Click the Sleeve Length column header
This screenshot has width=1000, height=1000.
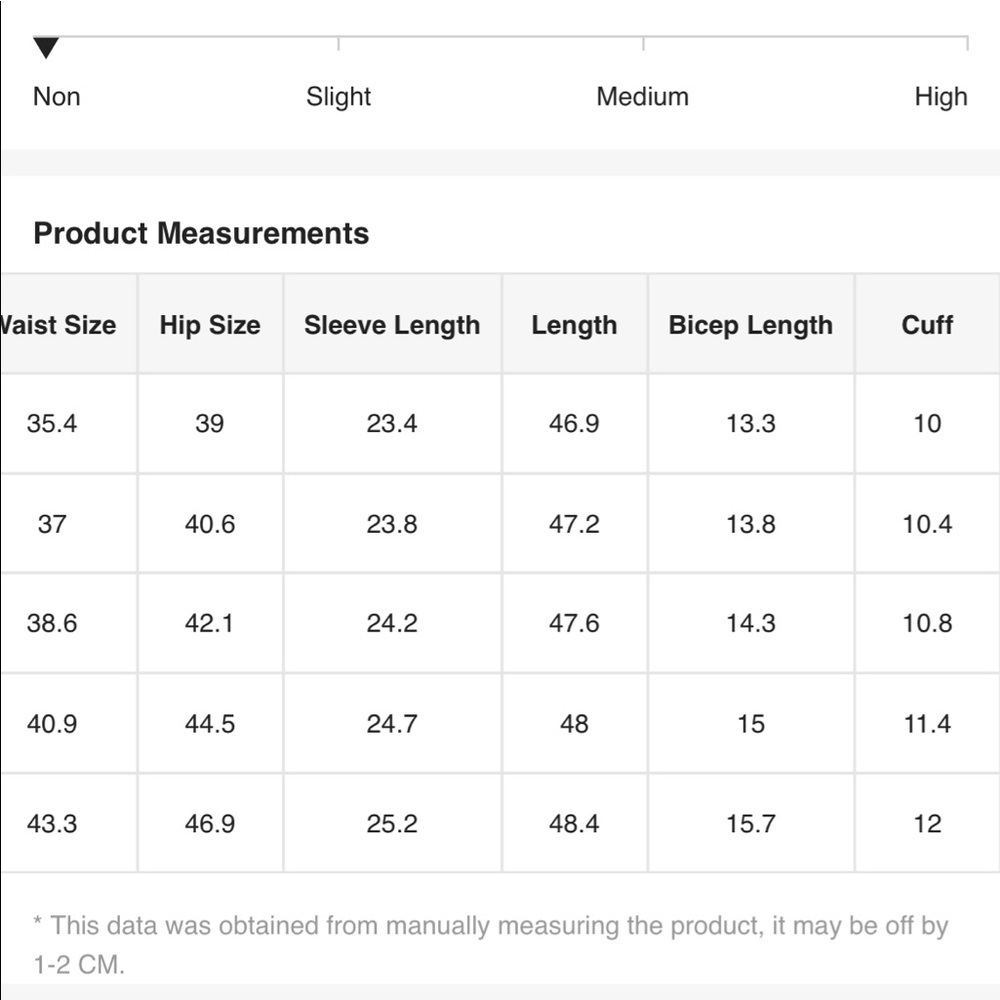point(392,324)
